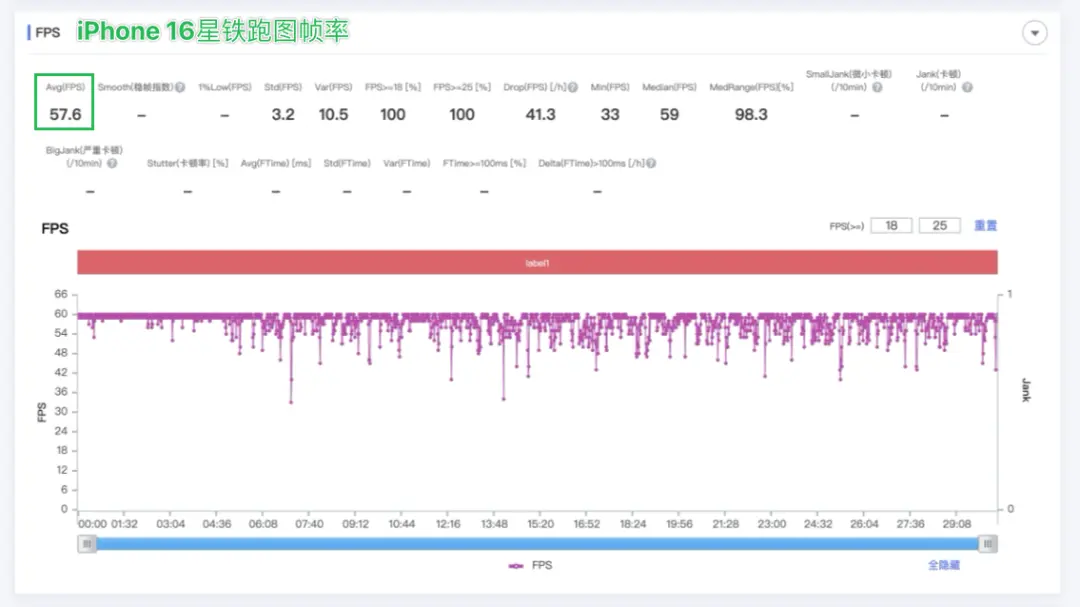Open help icon next to SmallJank
Viewport: 1080px width, 607px height.
pos(878,88)
